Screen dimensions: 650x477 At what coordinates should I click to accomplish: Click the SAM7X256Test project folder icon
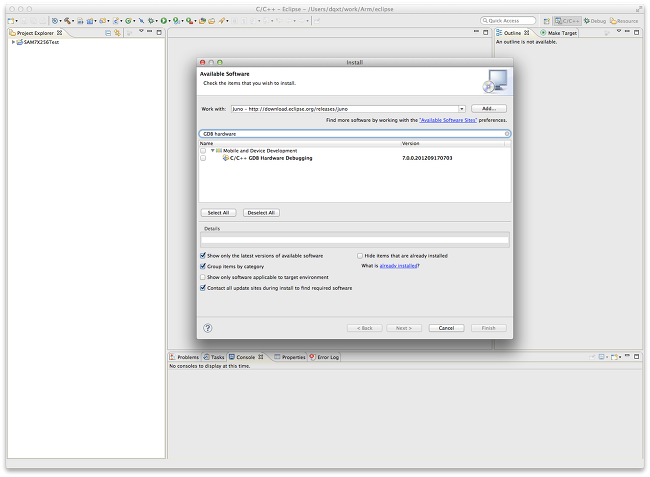click(19, 42)
